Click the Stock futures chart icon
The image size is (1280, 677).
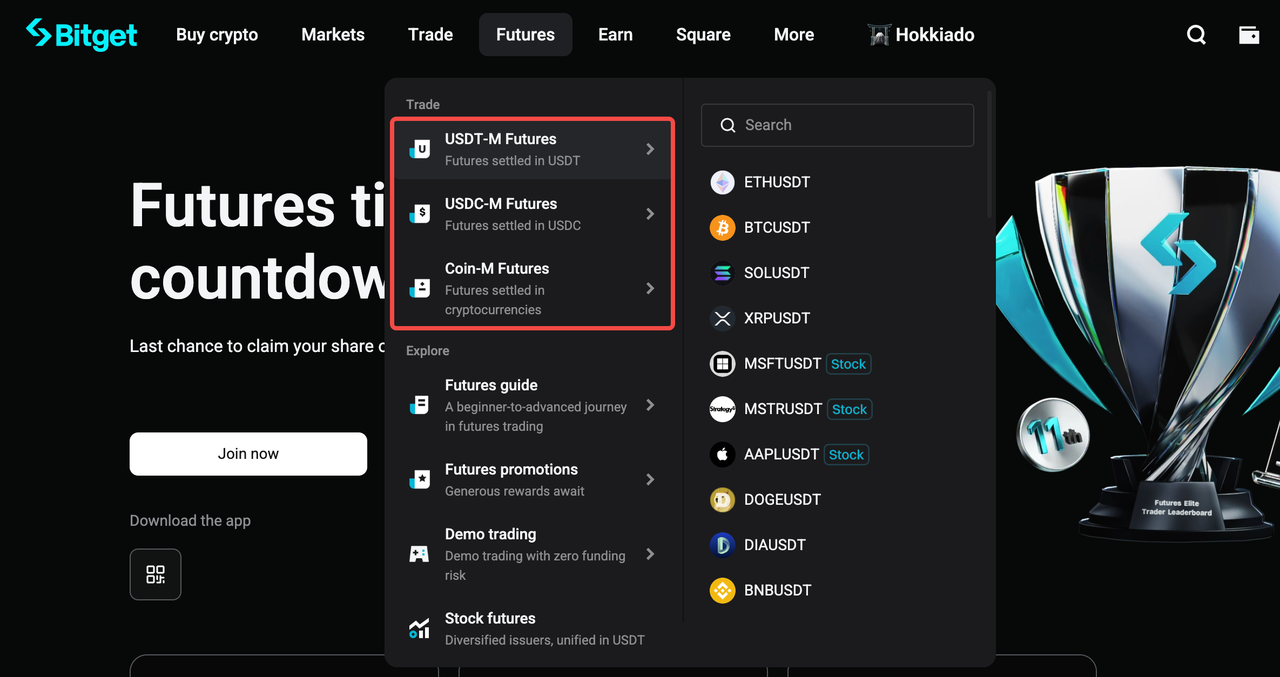[418, 628]
